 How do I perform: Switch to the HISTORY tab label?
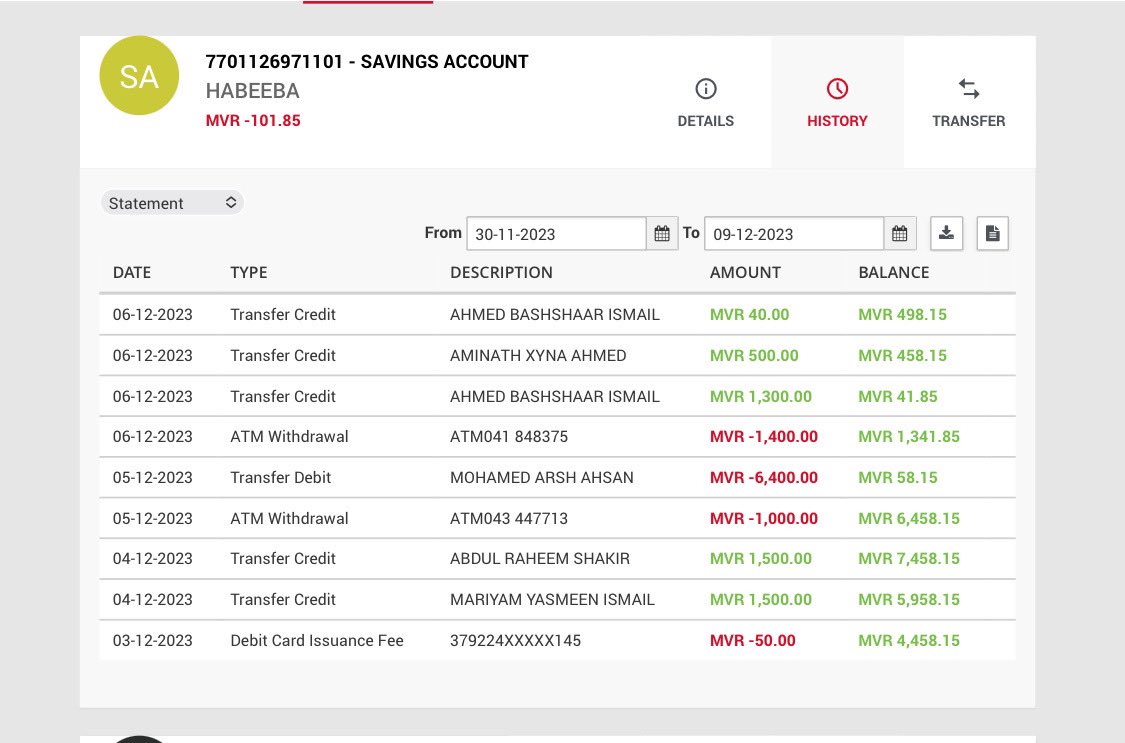tap(837, 121)
